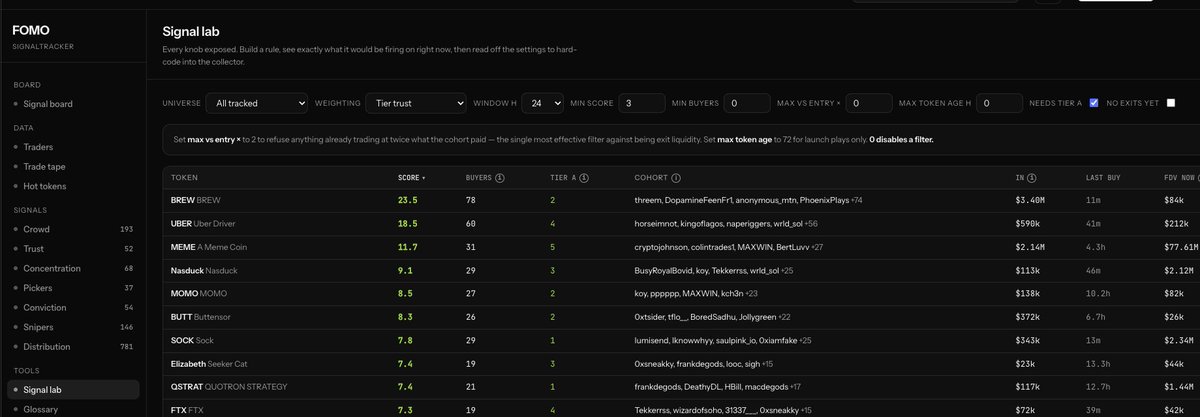1200x417 pixels.
Task: Sort by the SCORE column header
Action: point(412,178)
